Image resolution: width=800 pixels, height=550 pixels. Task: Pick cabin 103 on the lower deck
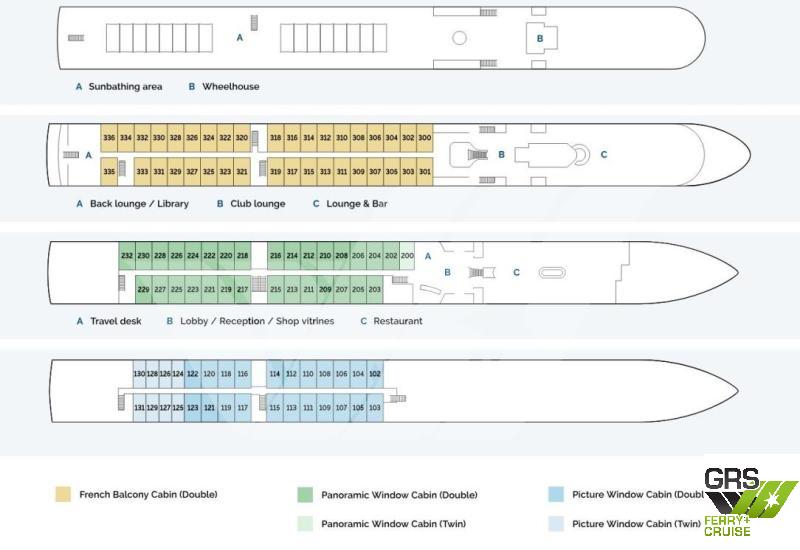[374, 408]
